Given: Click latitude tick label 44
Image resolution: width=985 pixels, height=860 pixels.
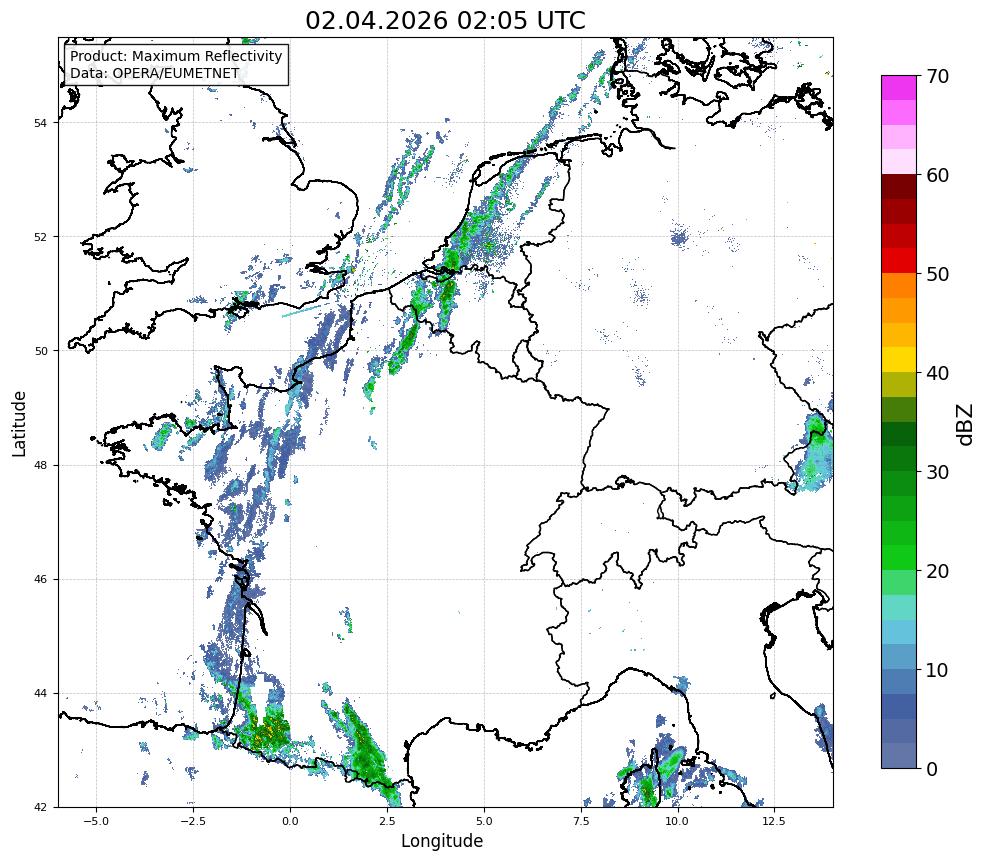Looking at the screenshot, I should [x=40, y=694].
